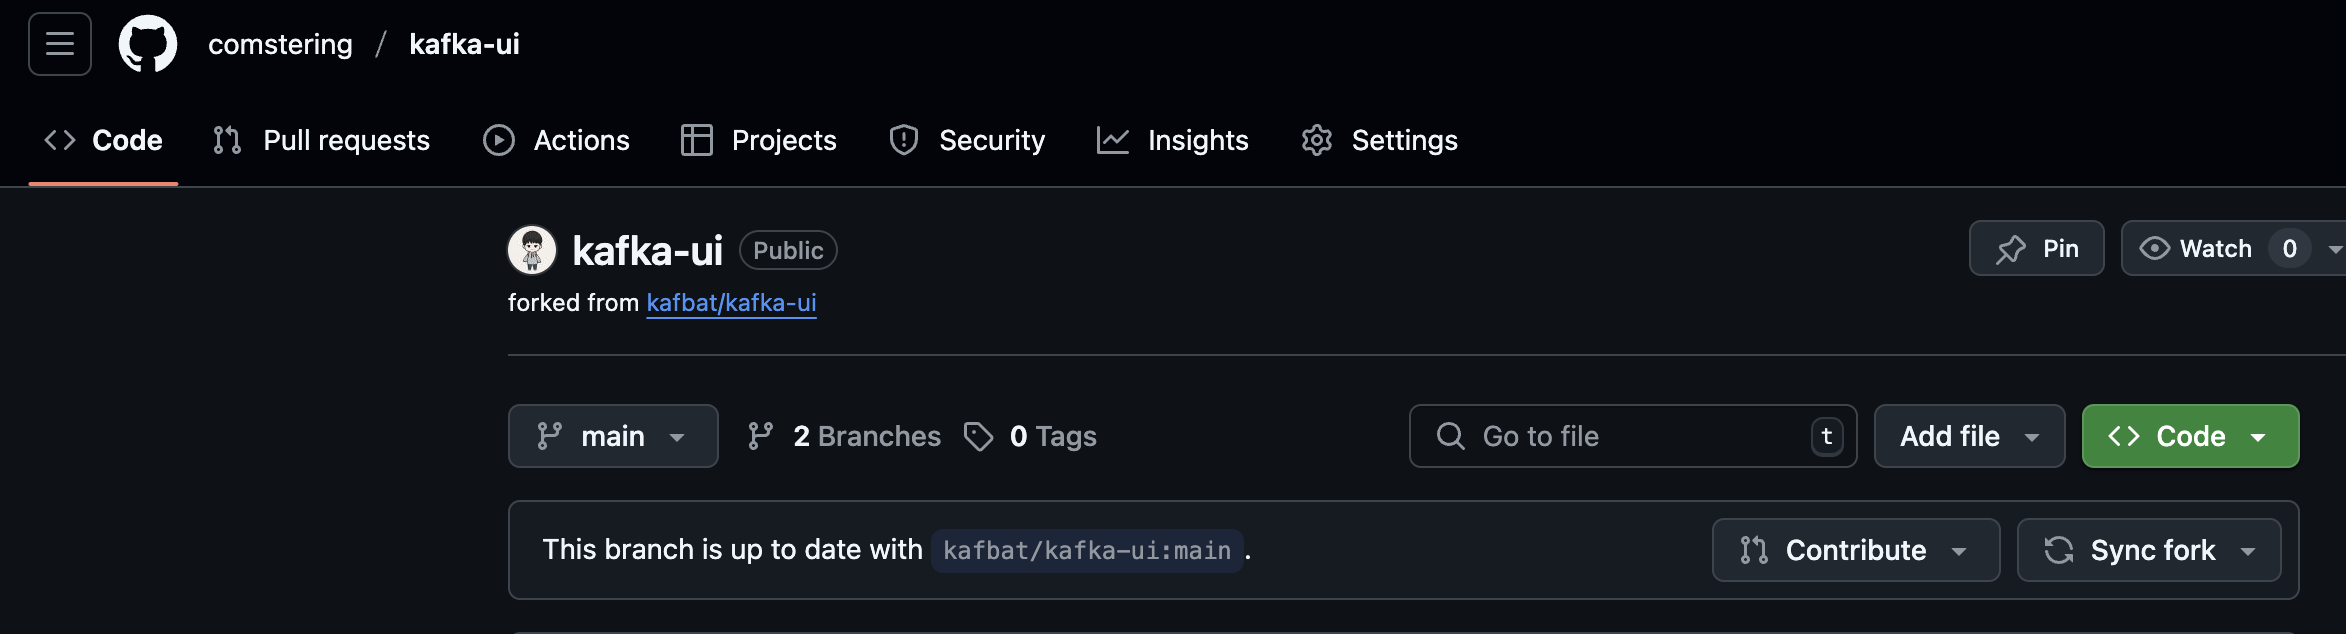Screen dimensions: 2346x634
Task: Switch to the Projects tab
Action: click(x=759, y=140)
